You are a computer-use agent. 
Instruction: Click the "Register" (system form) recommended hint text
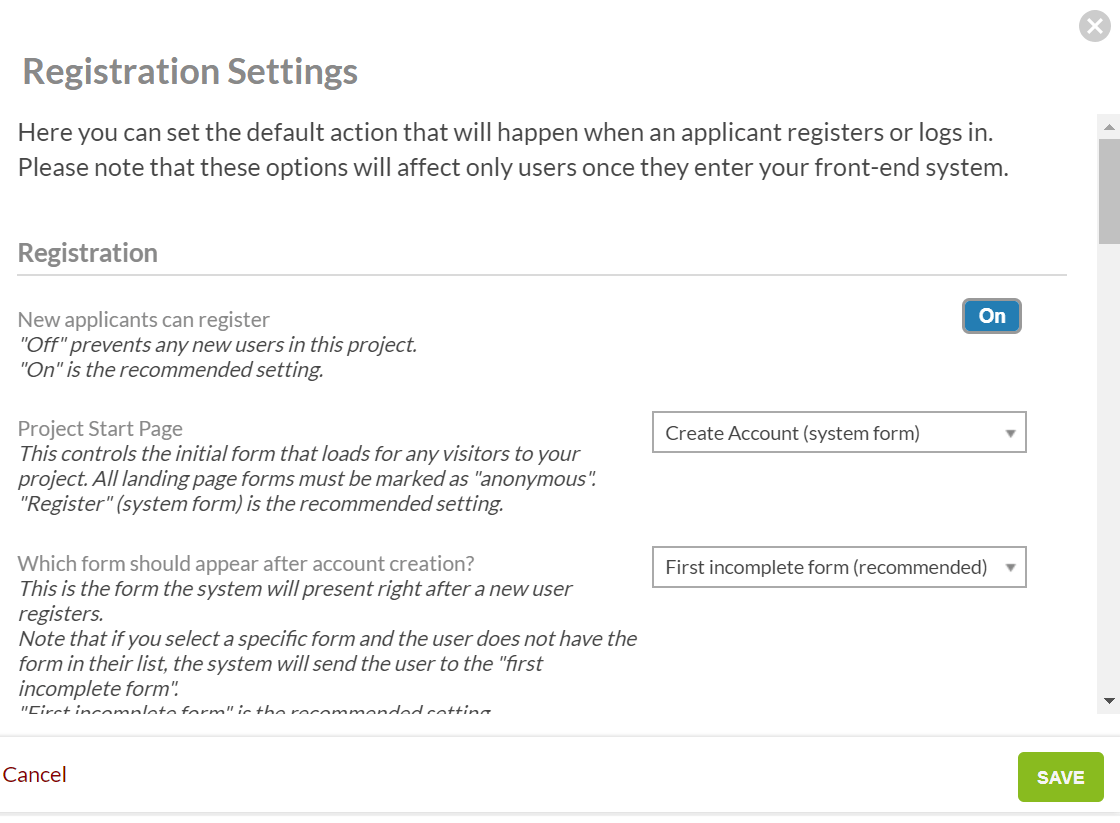click(x=260, y=504)
